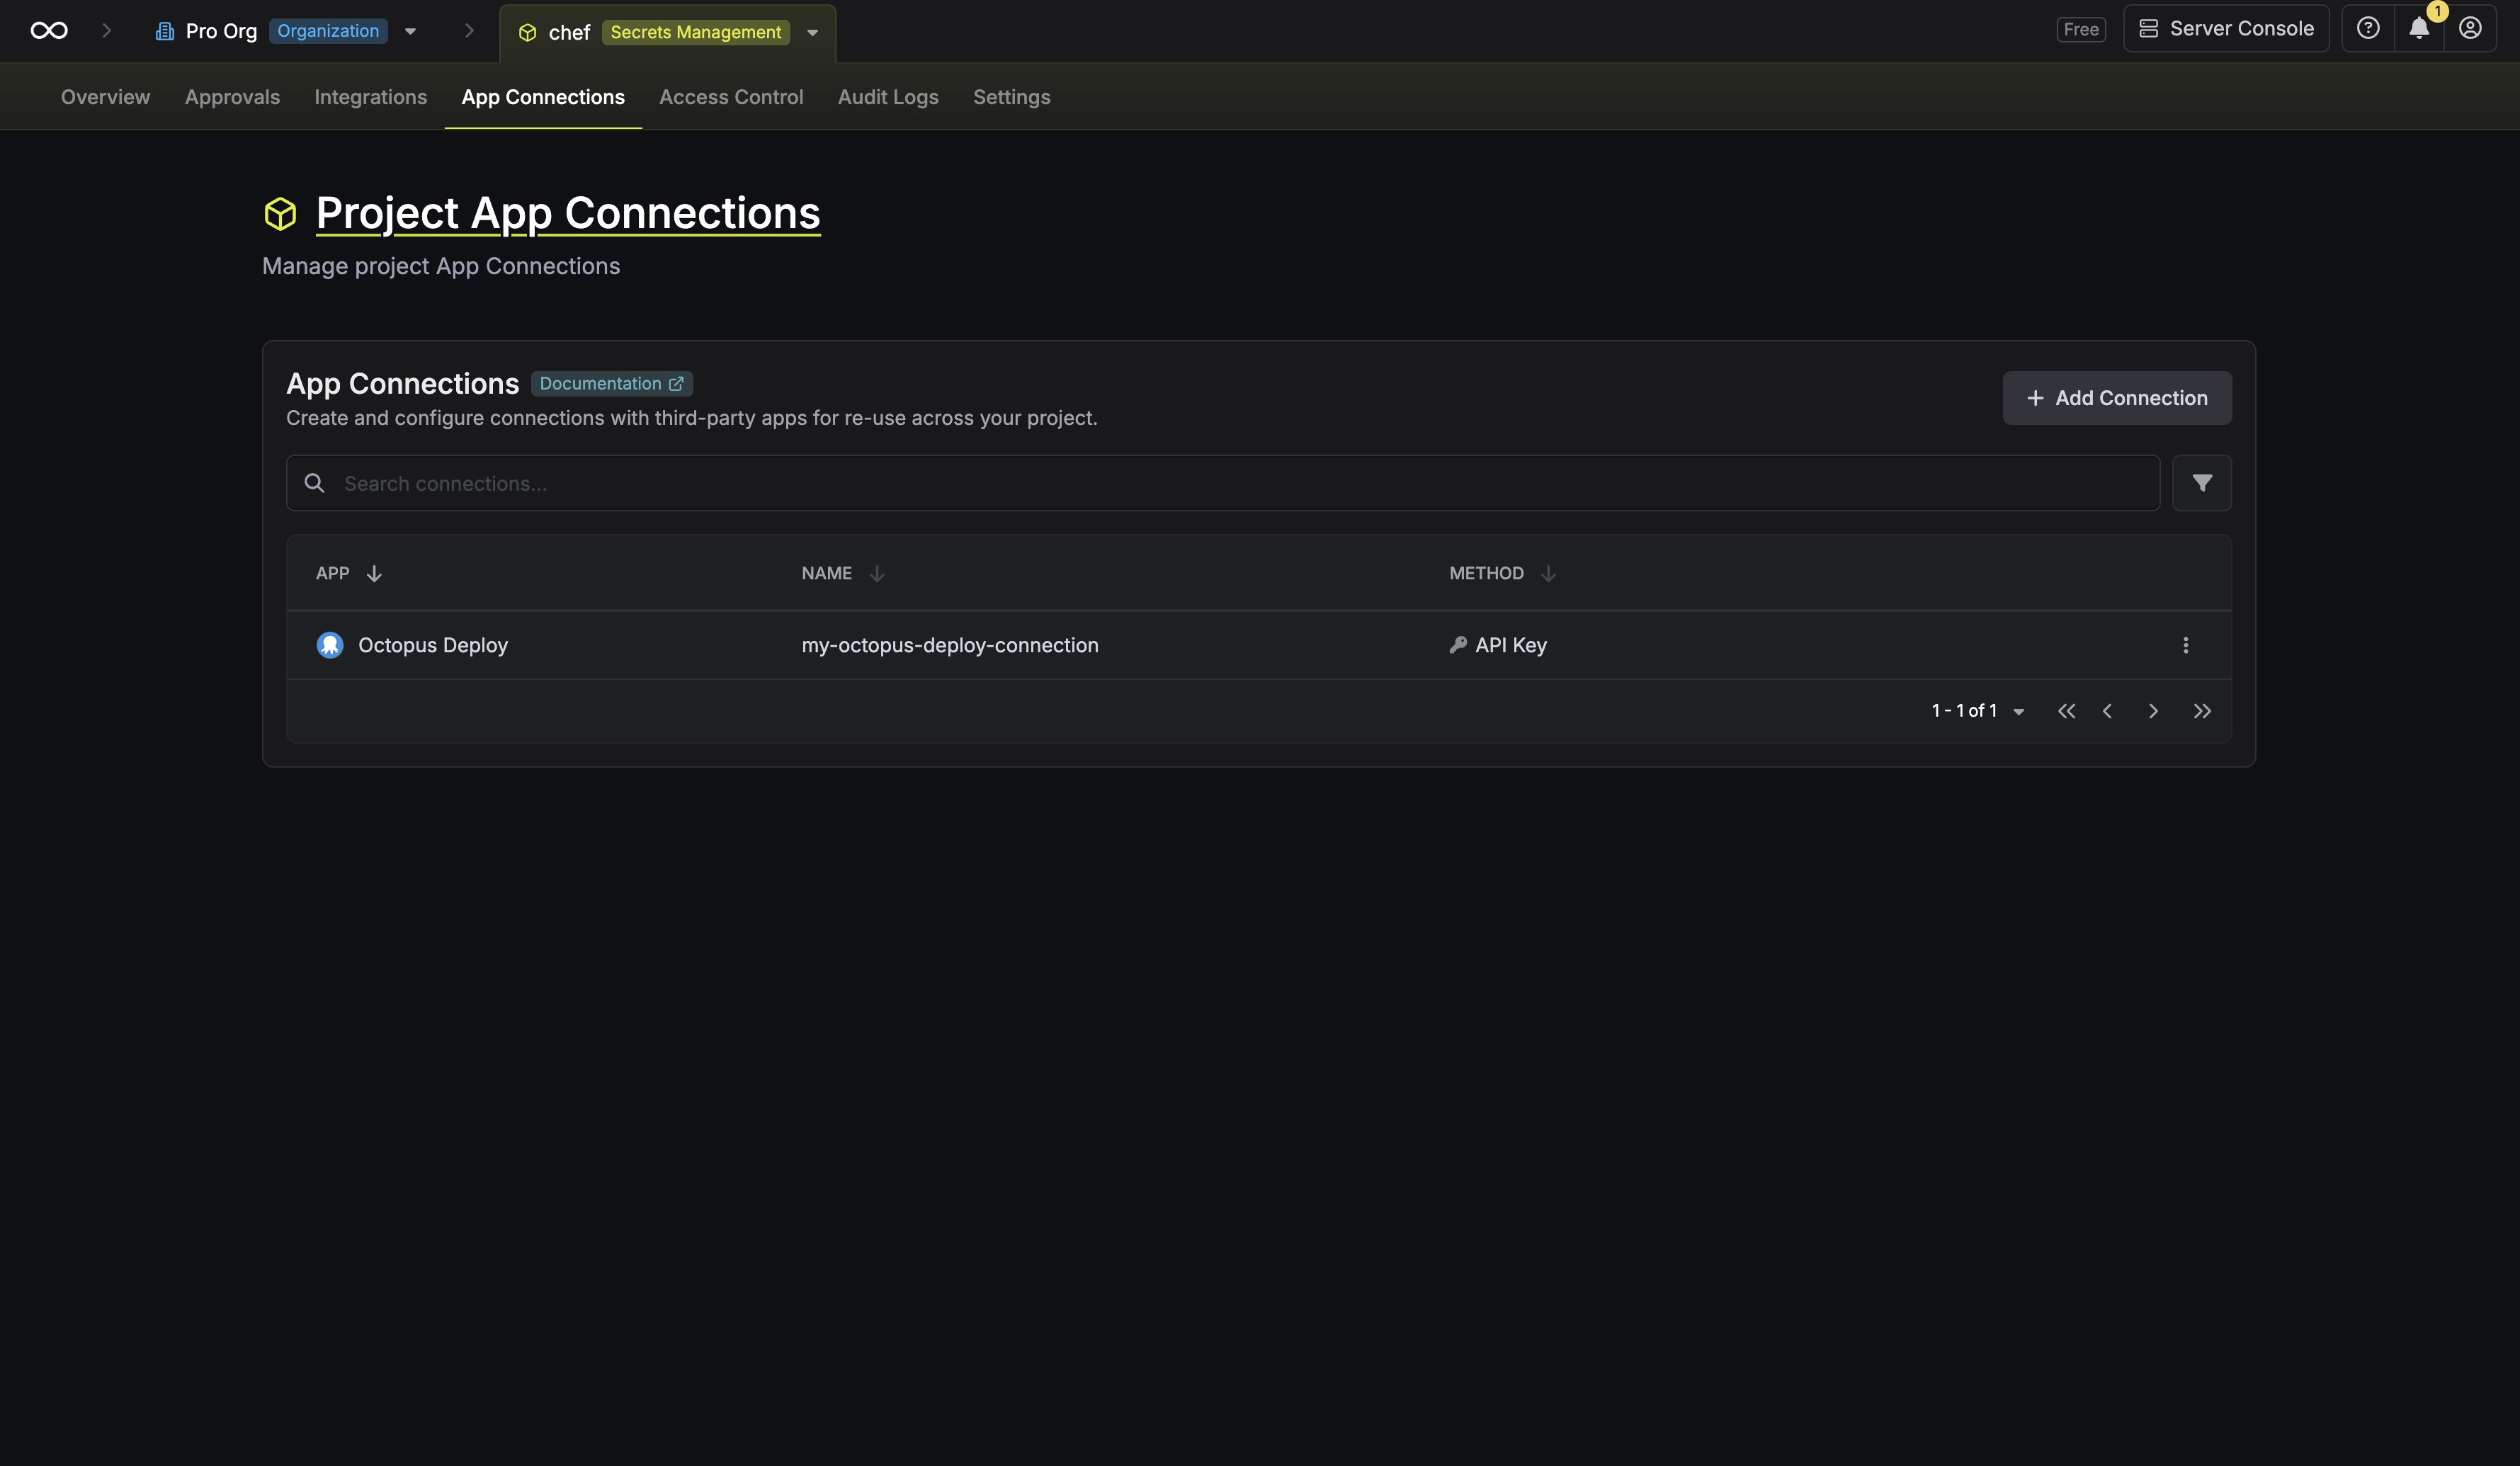
Task: Click the Infisical infinity logo
Action: click(49, 30)
